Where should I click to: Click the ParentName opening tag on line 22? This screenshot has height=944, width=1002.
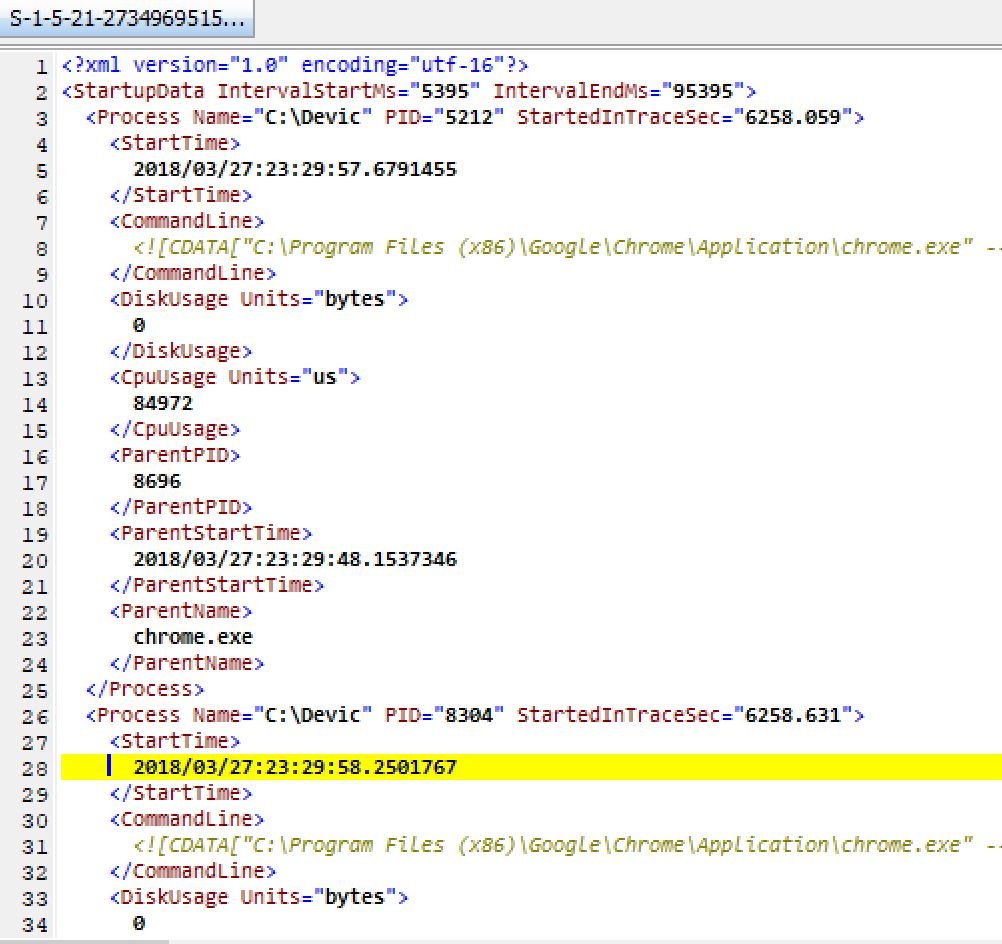(x=180, y=611)
